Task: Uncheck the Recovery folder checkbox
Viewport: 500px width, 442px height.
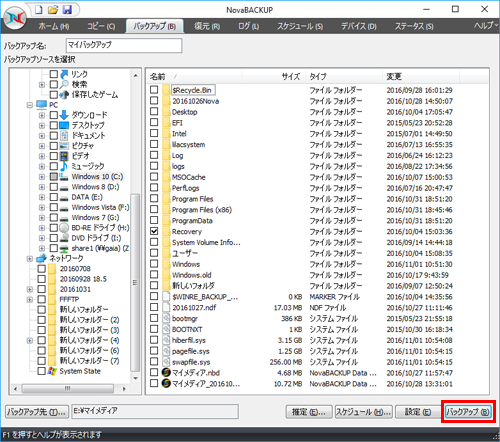Action: click(x=154, y=231)
